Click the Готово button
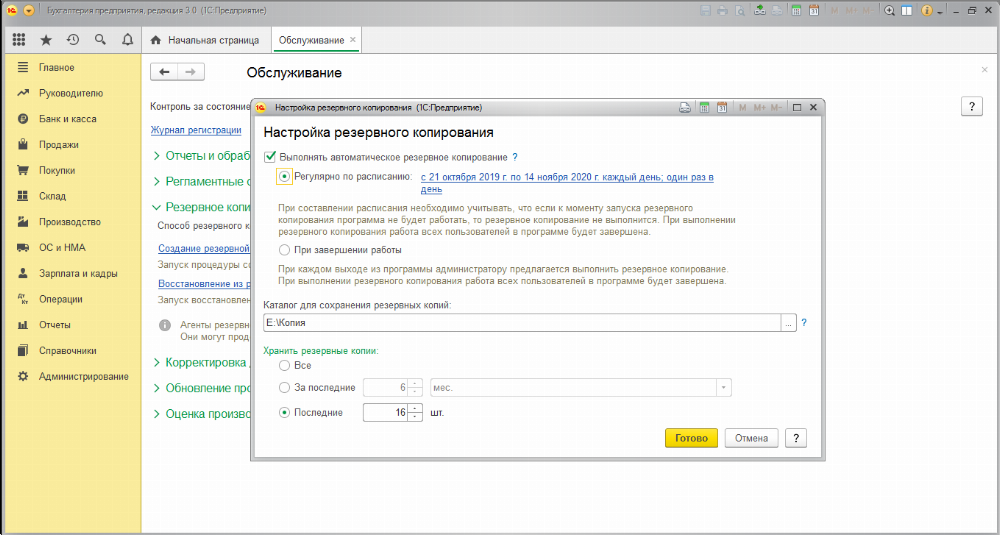 [691, 439]
